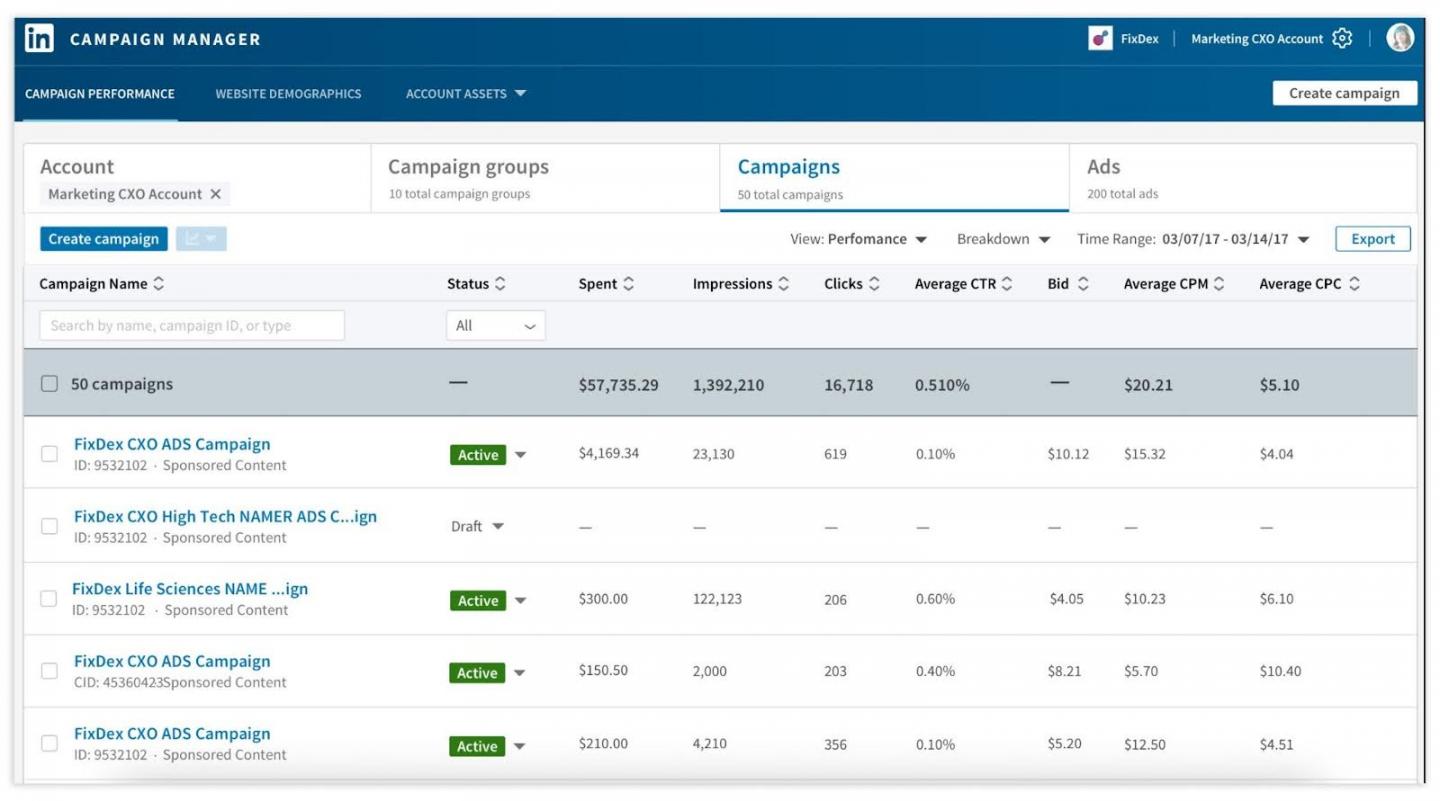Image resolution: width=1440 pixels, height=801 pixels.
Task: Open the chart view icon button
Action: pyautogui.click(x=201, y=239)
